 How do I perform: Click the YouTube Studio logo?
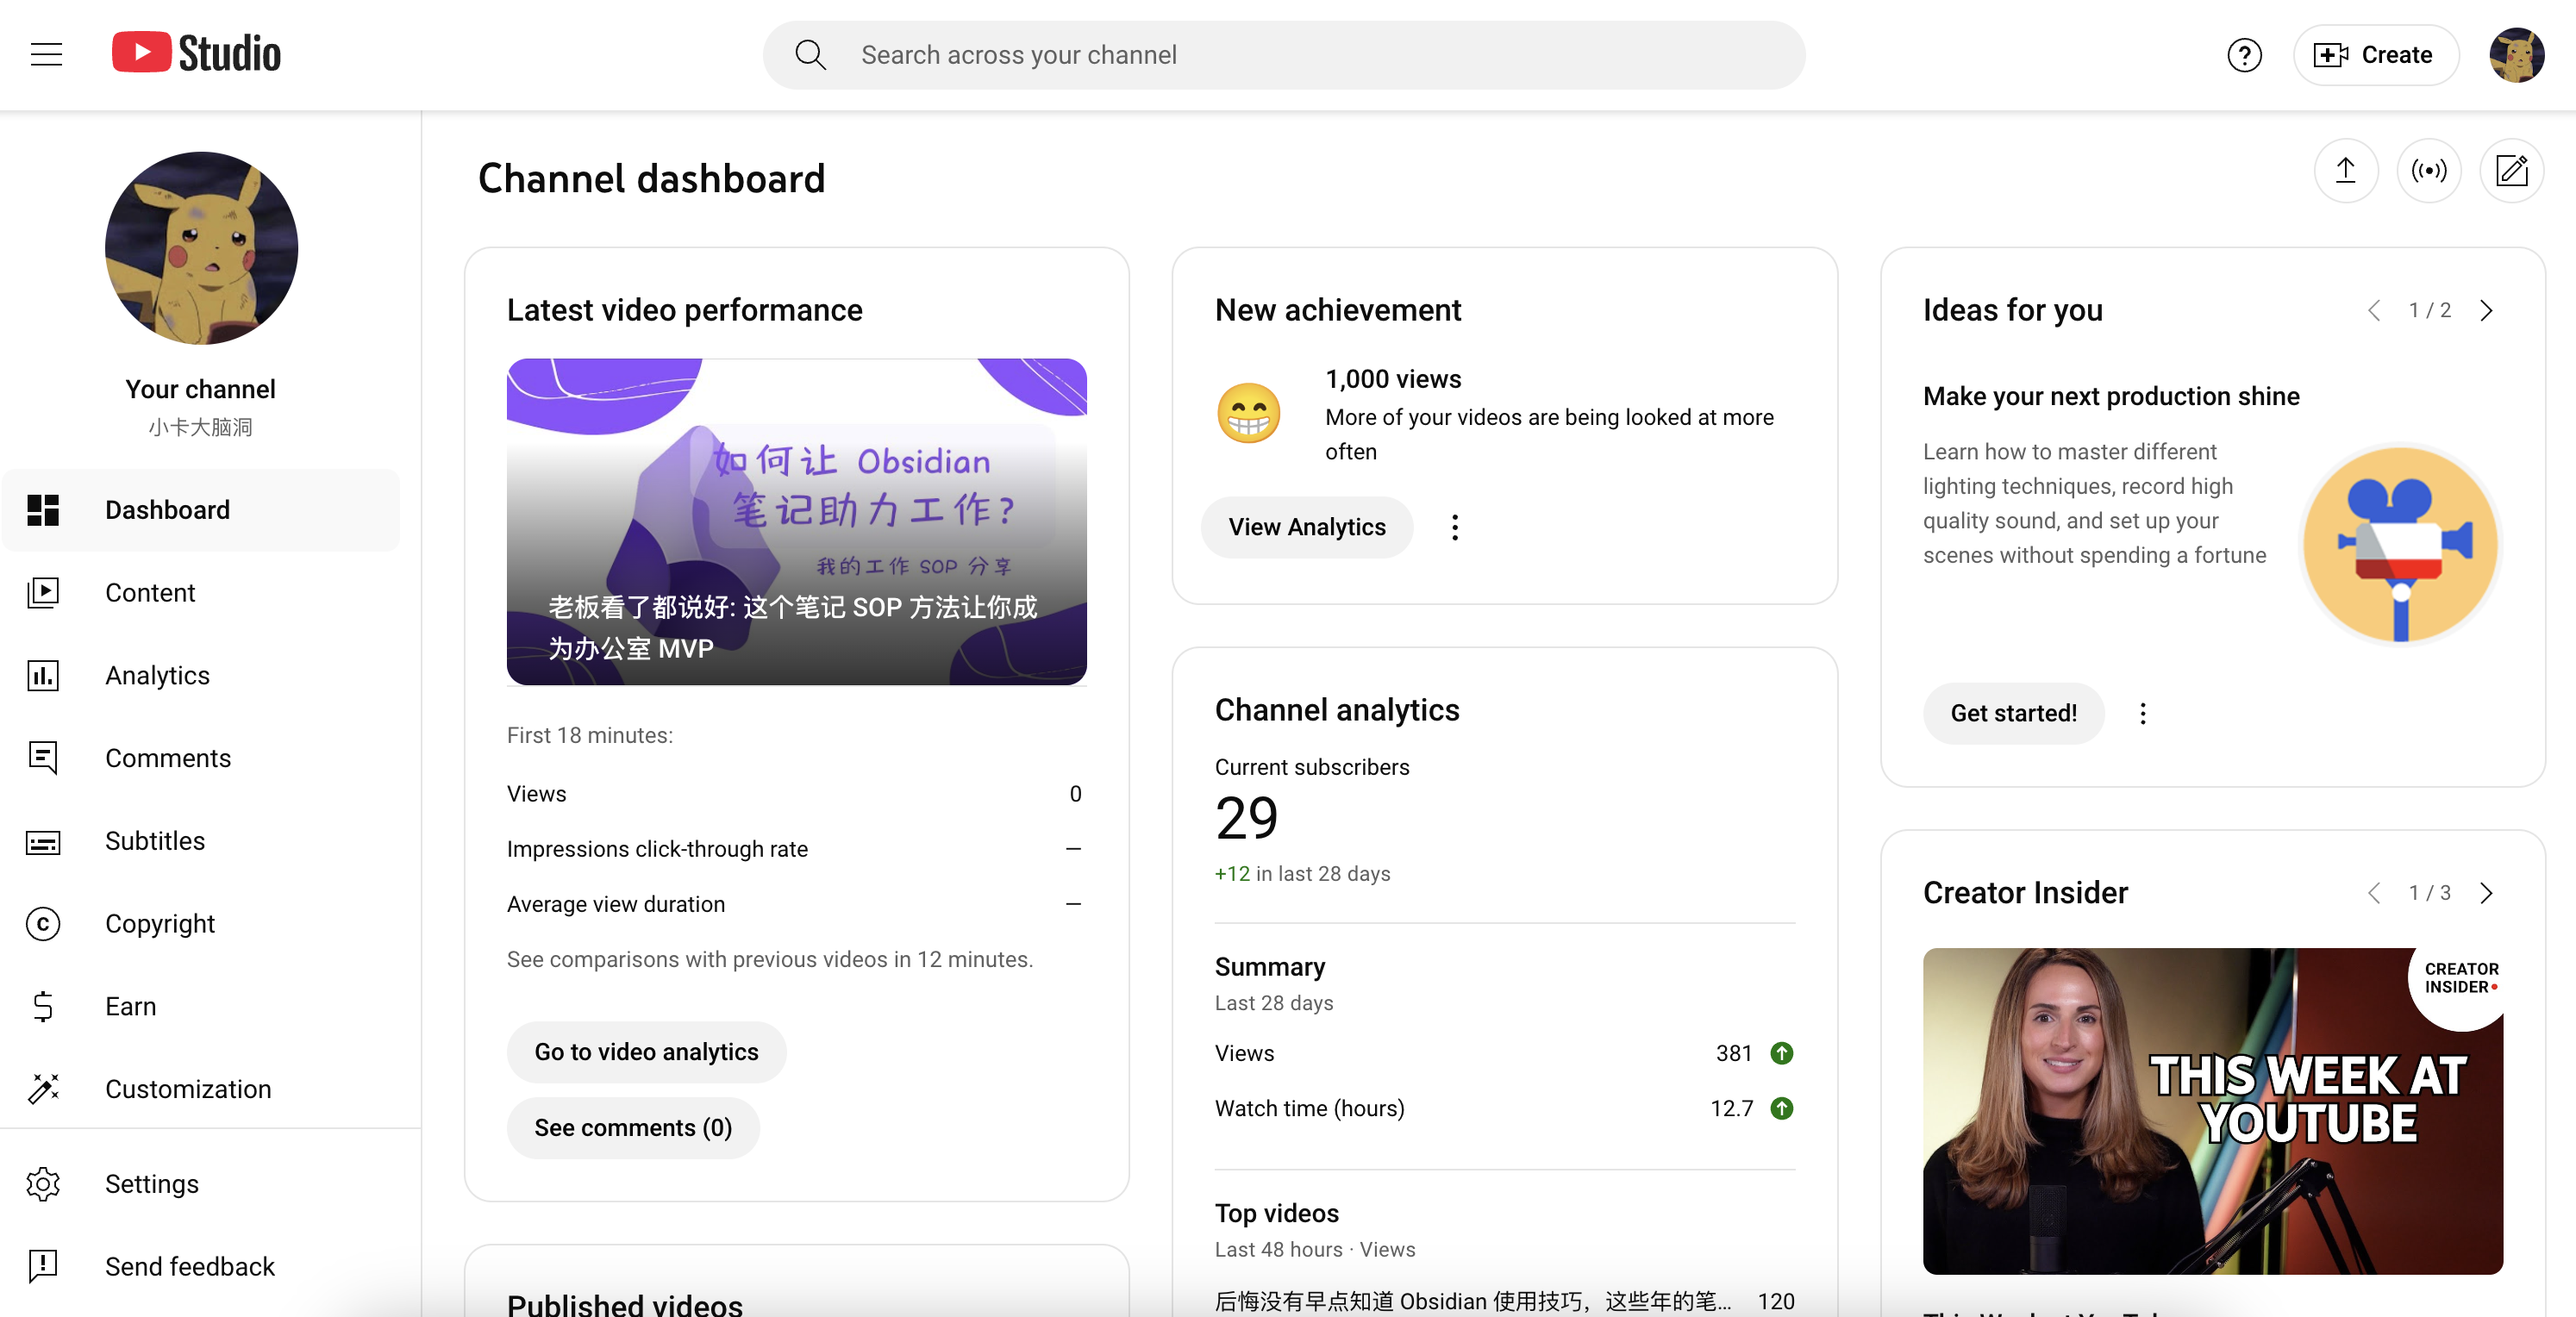pyautogui.click(x=196, y=53)
